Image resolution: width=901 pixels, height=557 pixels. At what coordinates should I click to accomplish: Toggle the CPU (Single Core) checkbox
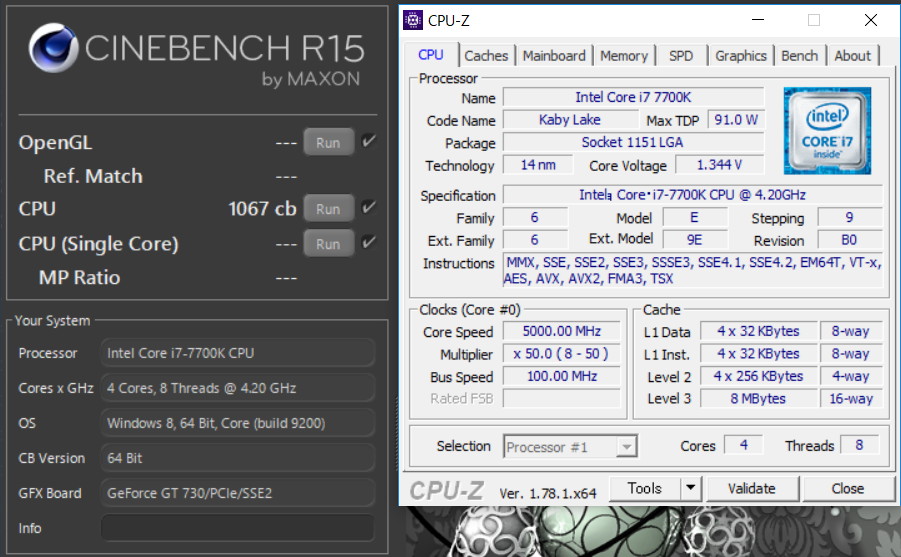click(368, 243)
